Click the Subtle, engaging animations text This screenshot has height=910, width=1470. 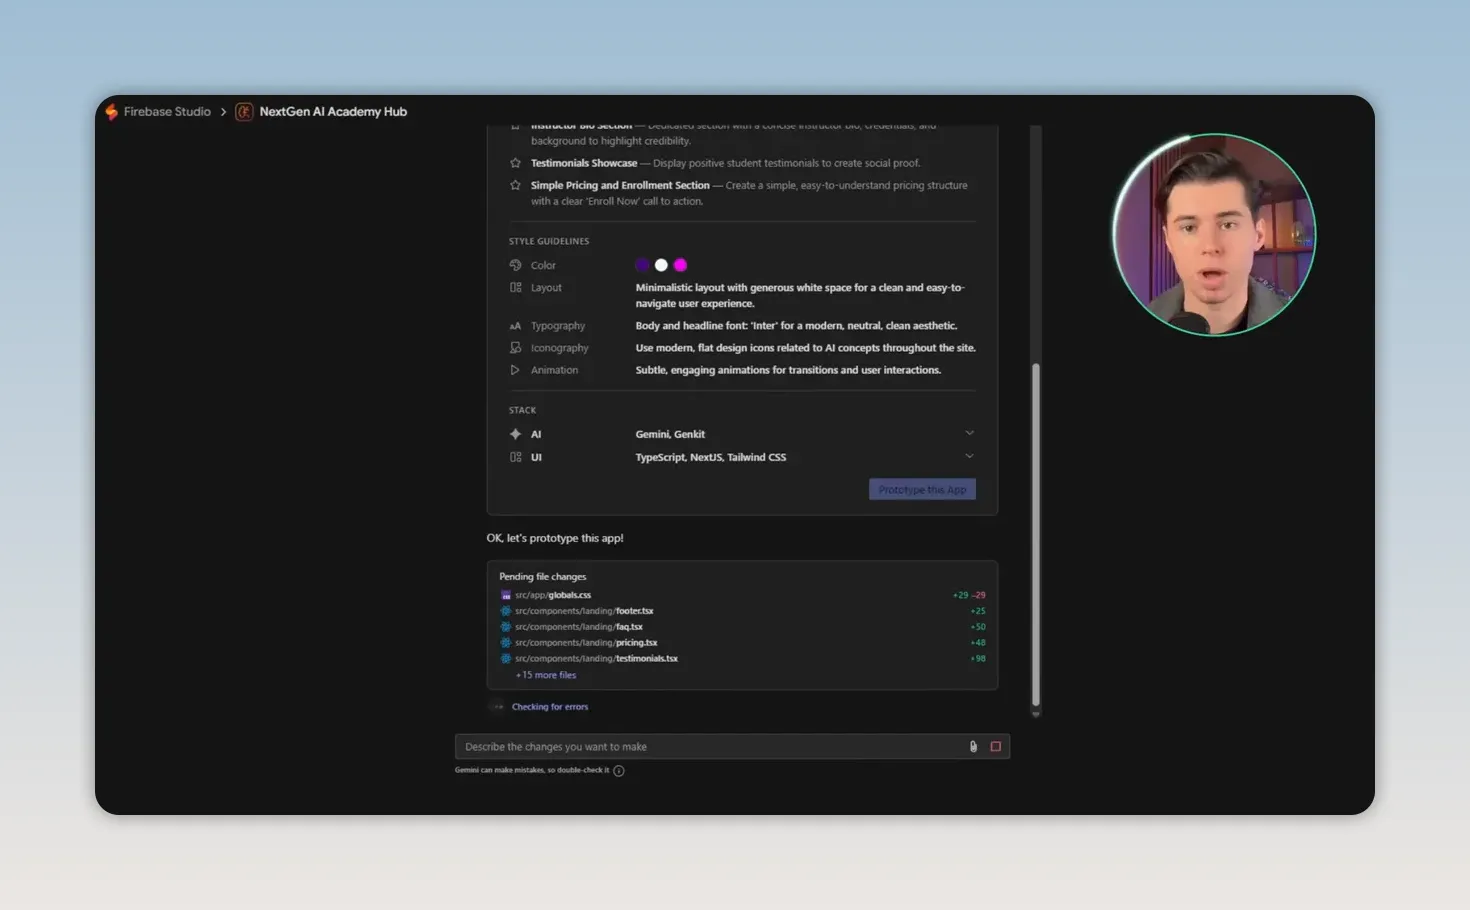pyautogui.click(x=788, y=370)
